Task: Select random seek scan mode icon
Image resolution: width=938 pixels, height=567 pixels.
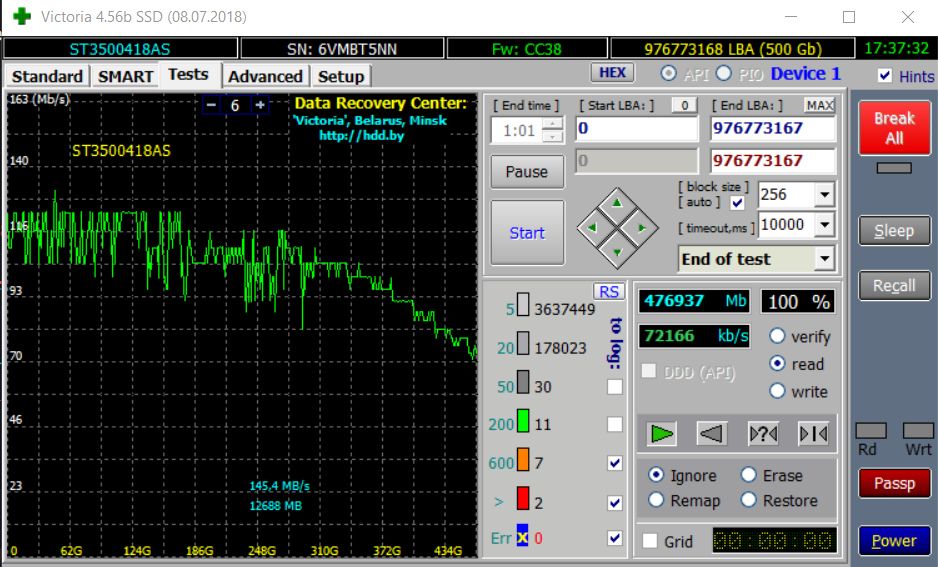Action: [763, 434]
